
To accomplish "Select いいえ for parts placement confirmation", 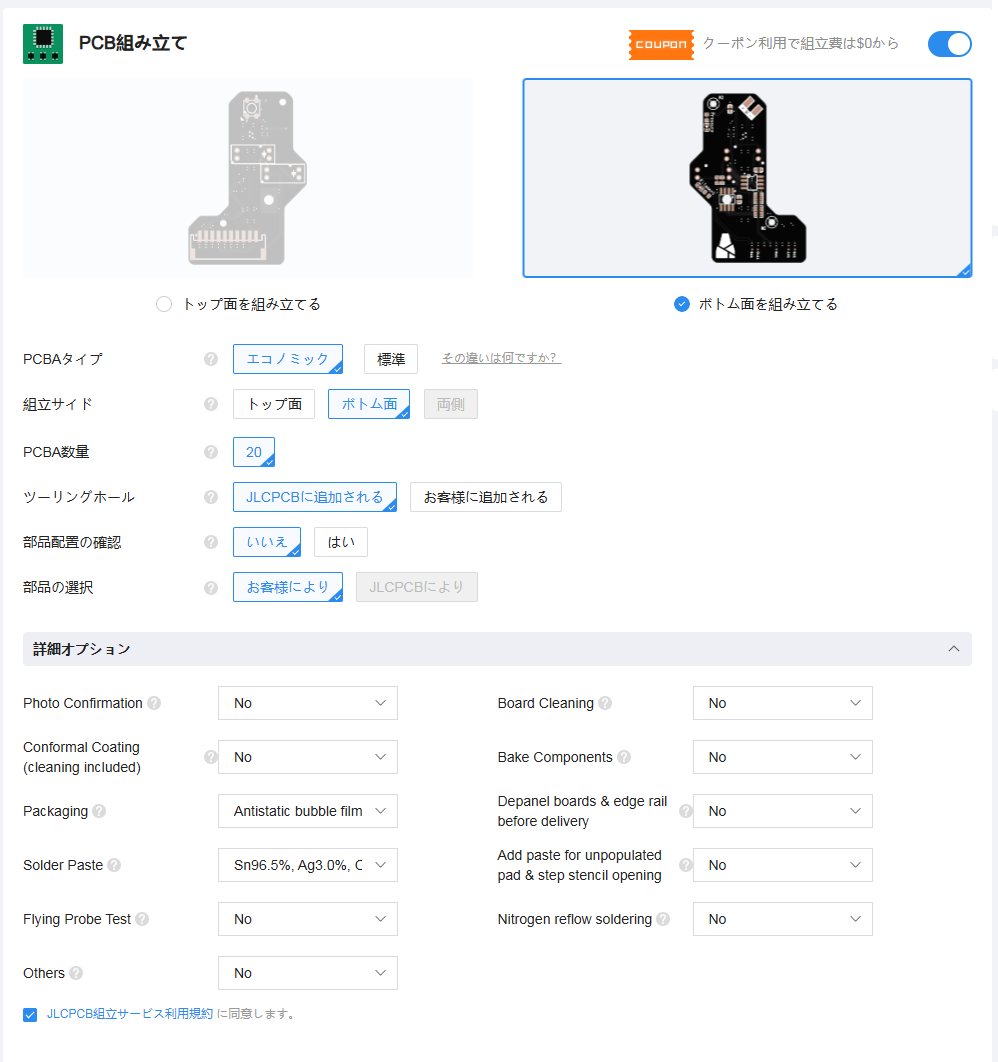I will pos(267,542).
